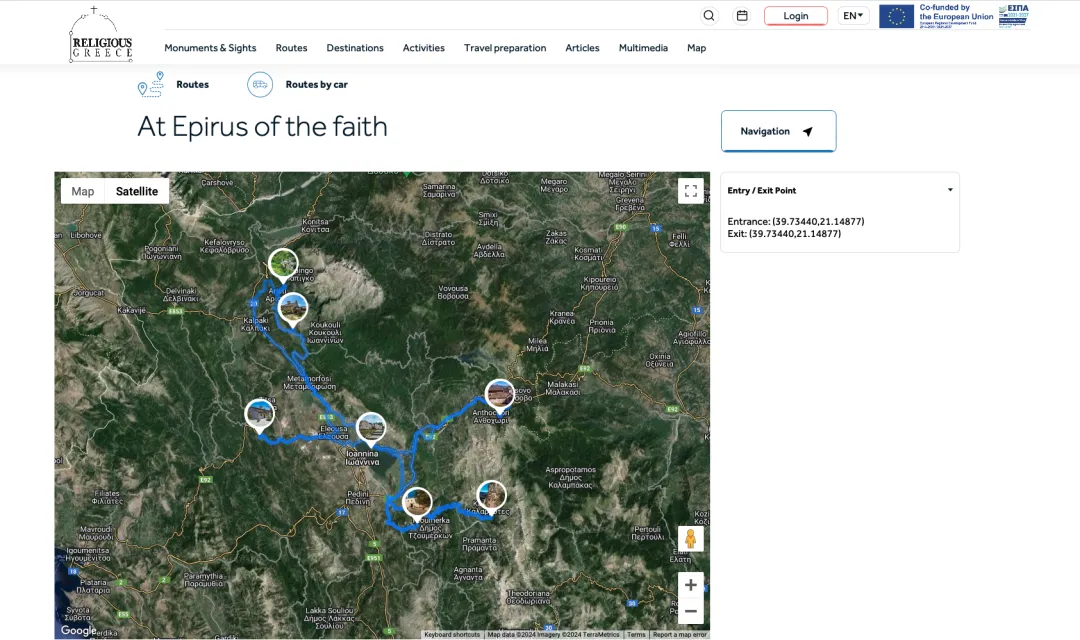Collapse the Entry / Exit Point panel
The height and width of the screenshot is (640, 1080).
click(949, 190)
